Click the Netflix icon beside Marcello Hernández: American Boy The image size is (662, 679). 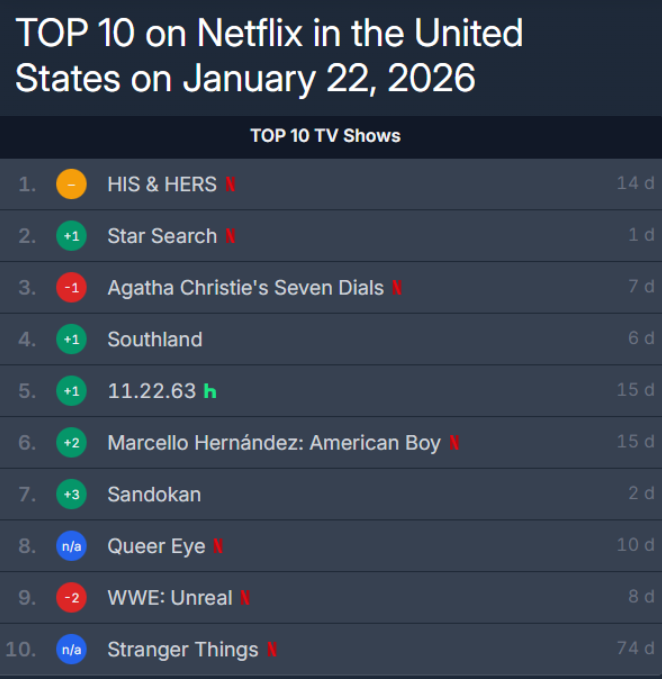(454, 443)
